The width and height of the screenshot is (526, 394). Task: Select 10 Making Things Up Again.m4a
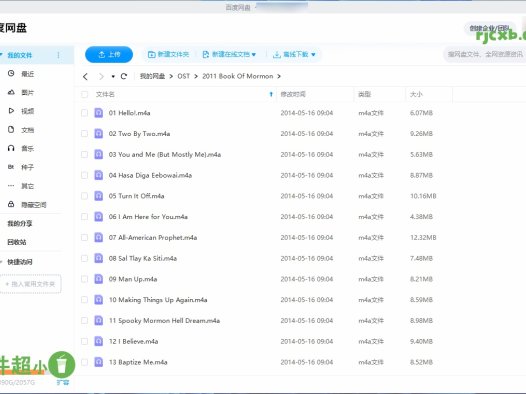pos(158,300)
